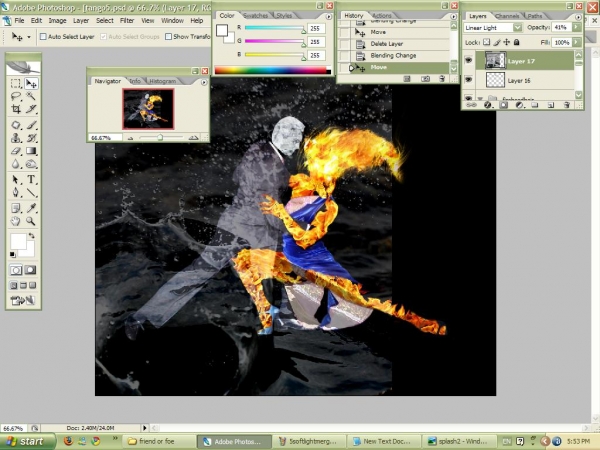Select the Brush tool
The image size is (600, 450).
pyautogui.click(x=31, y=125)
